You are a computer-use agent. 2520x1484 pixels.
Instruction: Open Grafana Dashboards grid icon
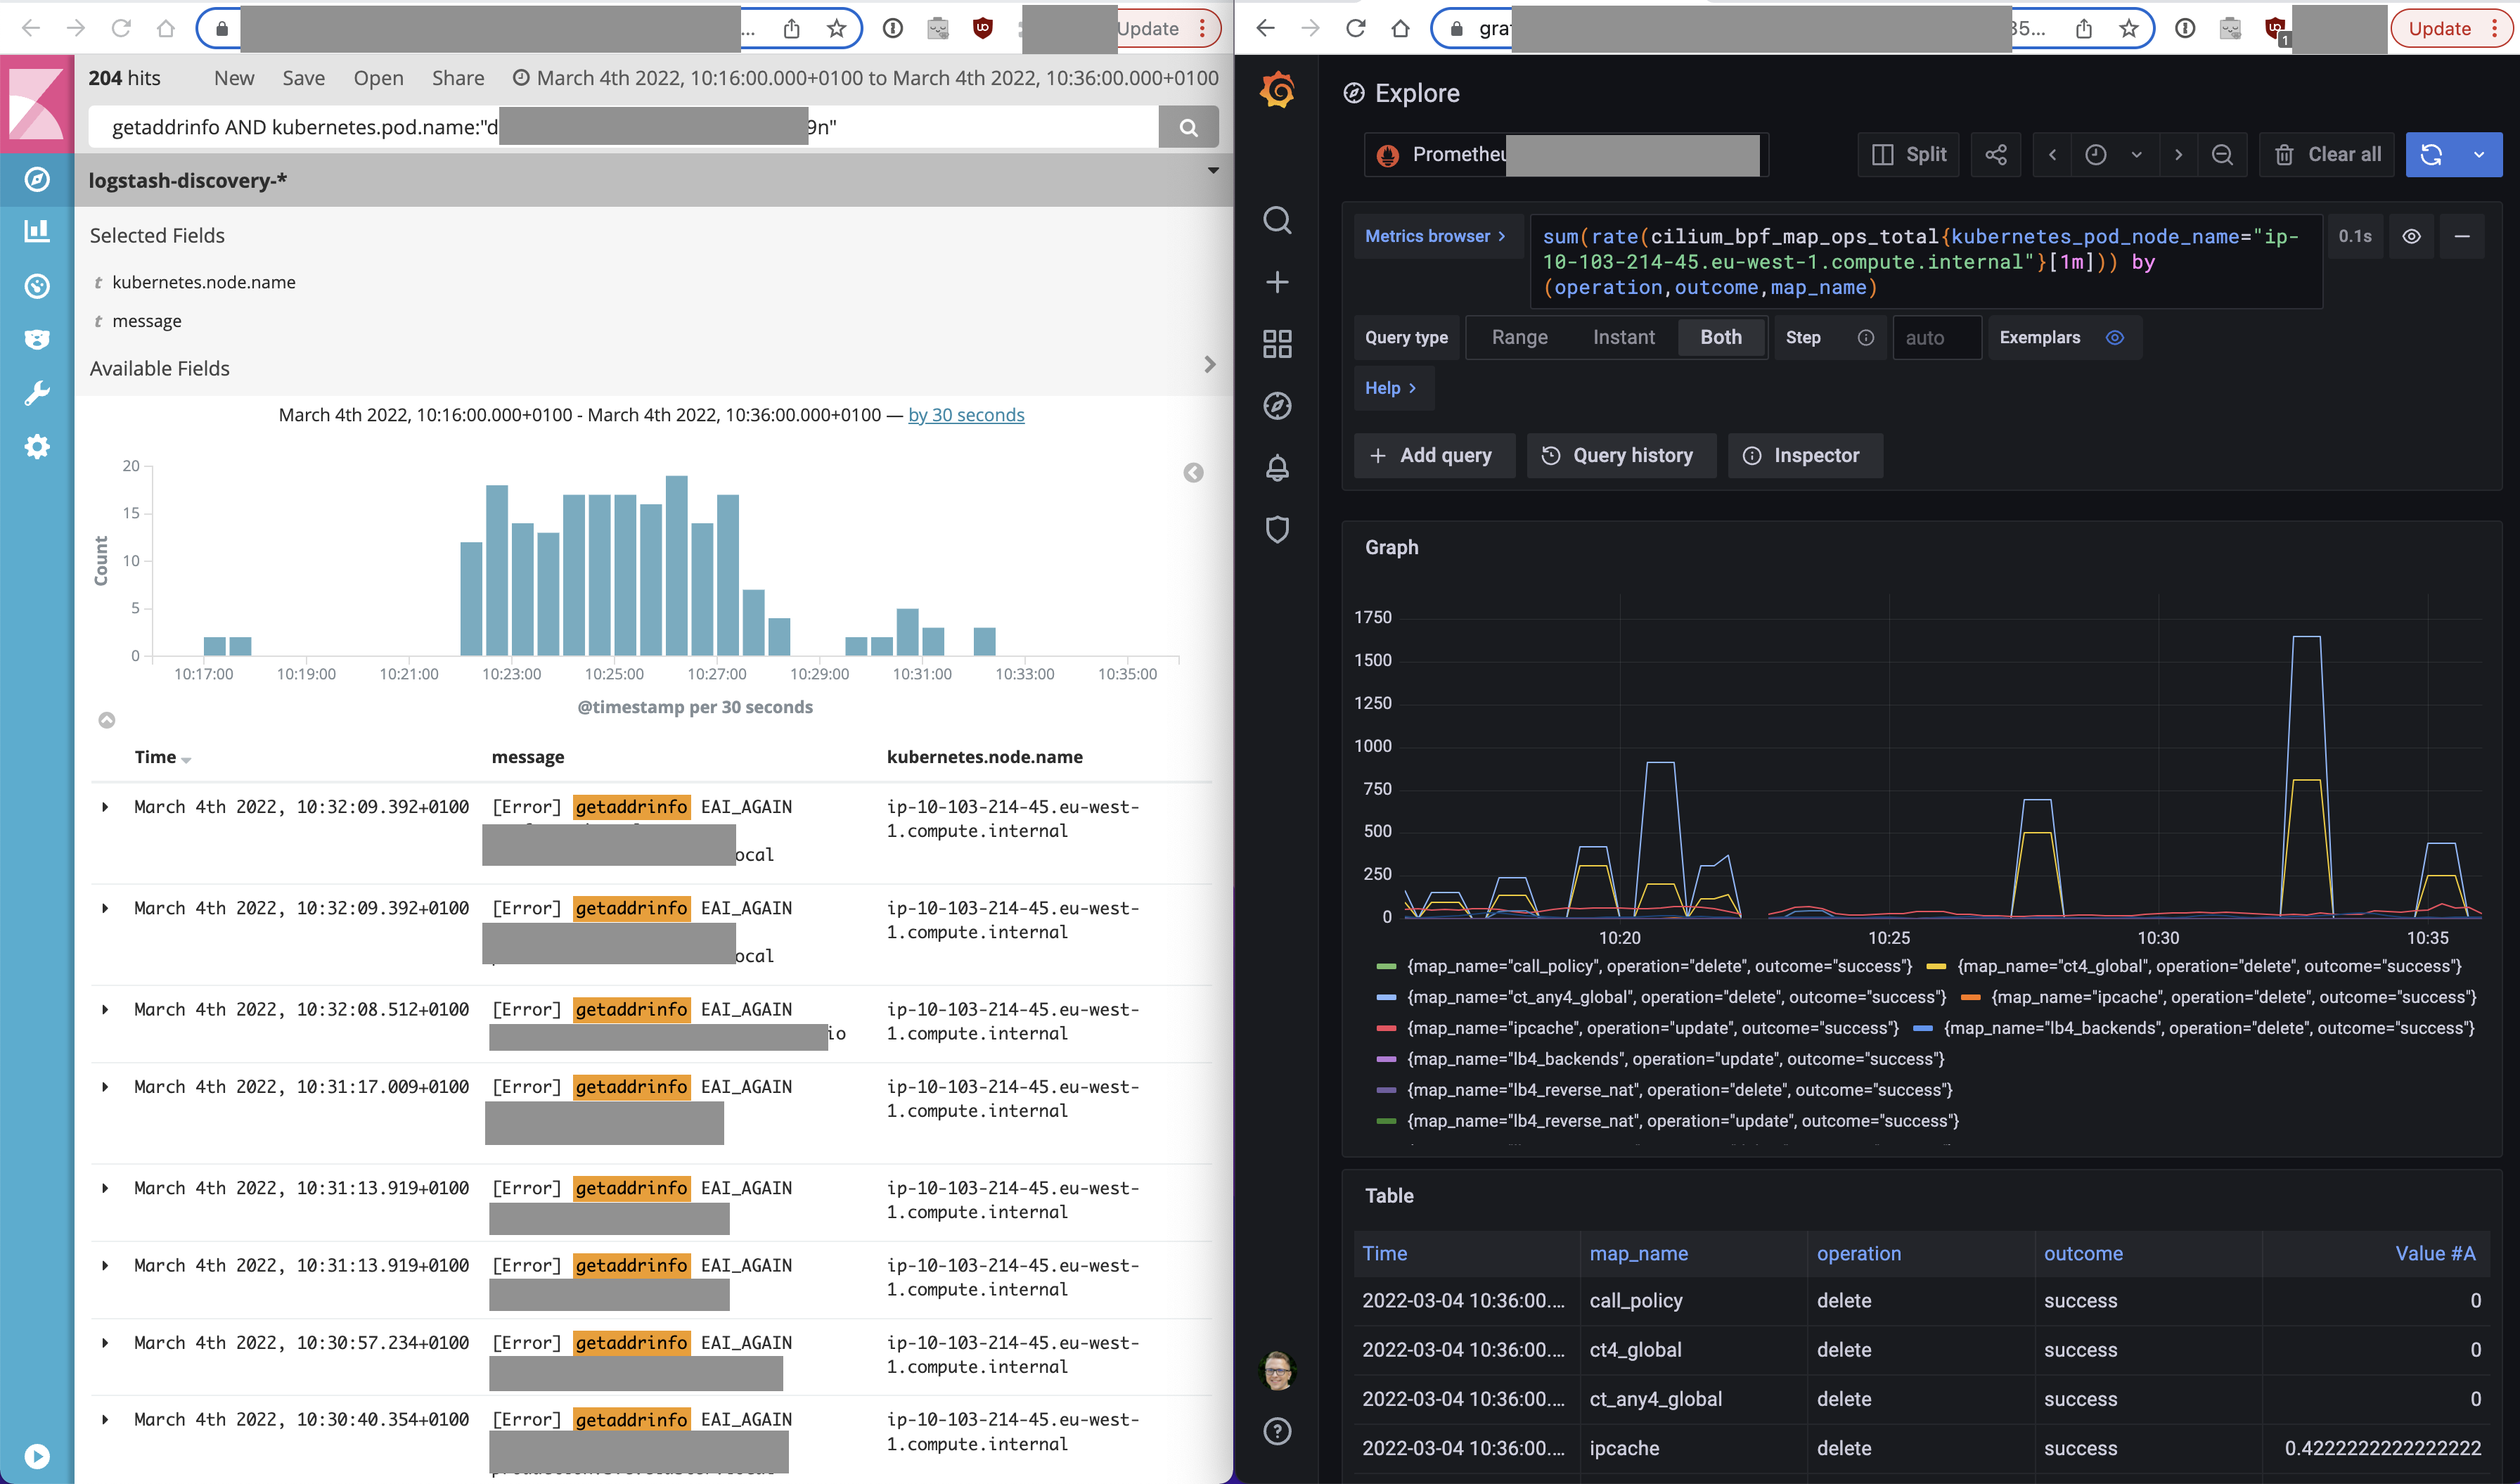click(1277, 344)
